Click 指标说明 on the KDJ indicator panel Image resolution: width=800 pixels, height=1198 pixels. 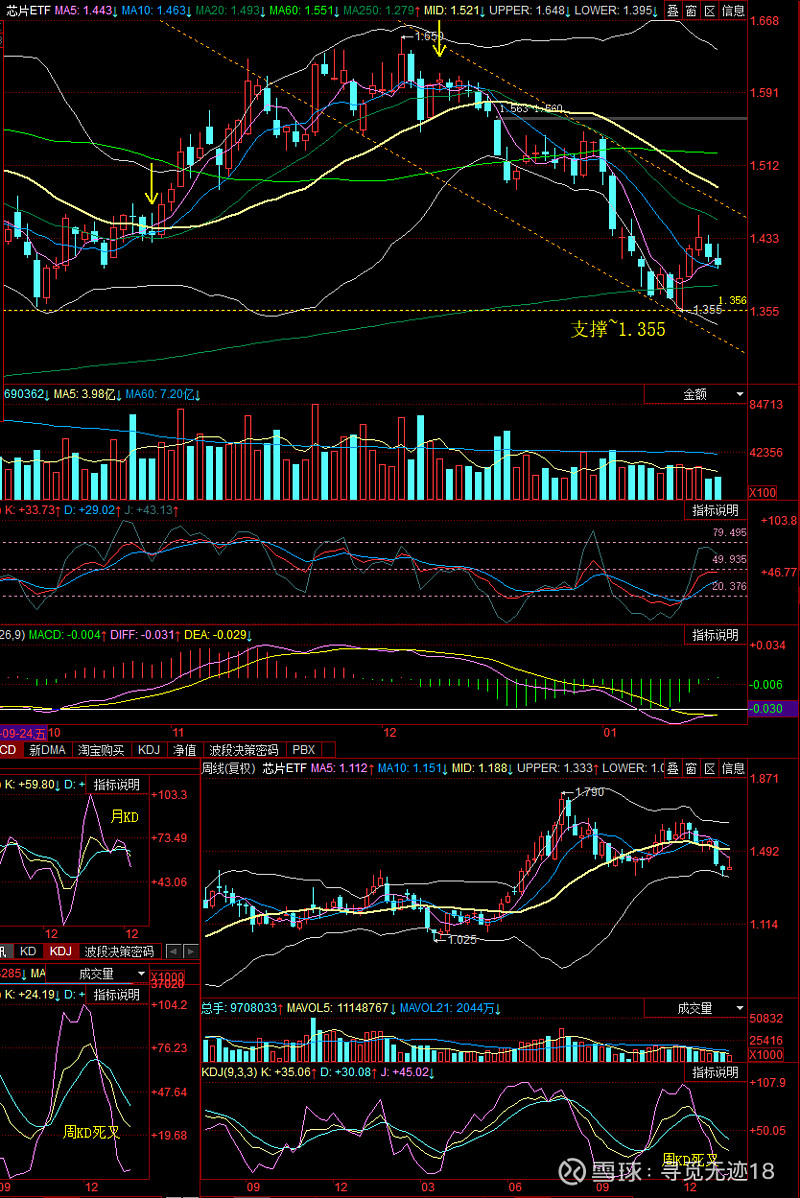click(x=717, y=509)
